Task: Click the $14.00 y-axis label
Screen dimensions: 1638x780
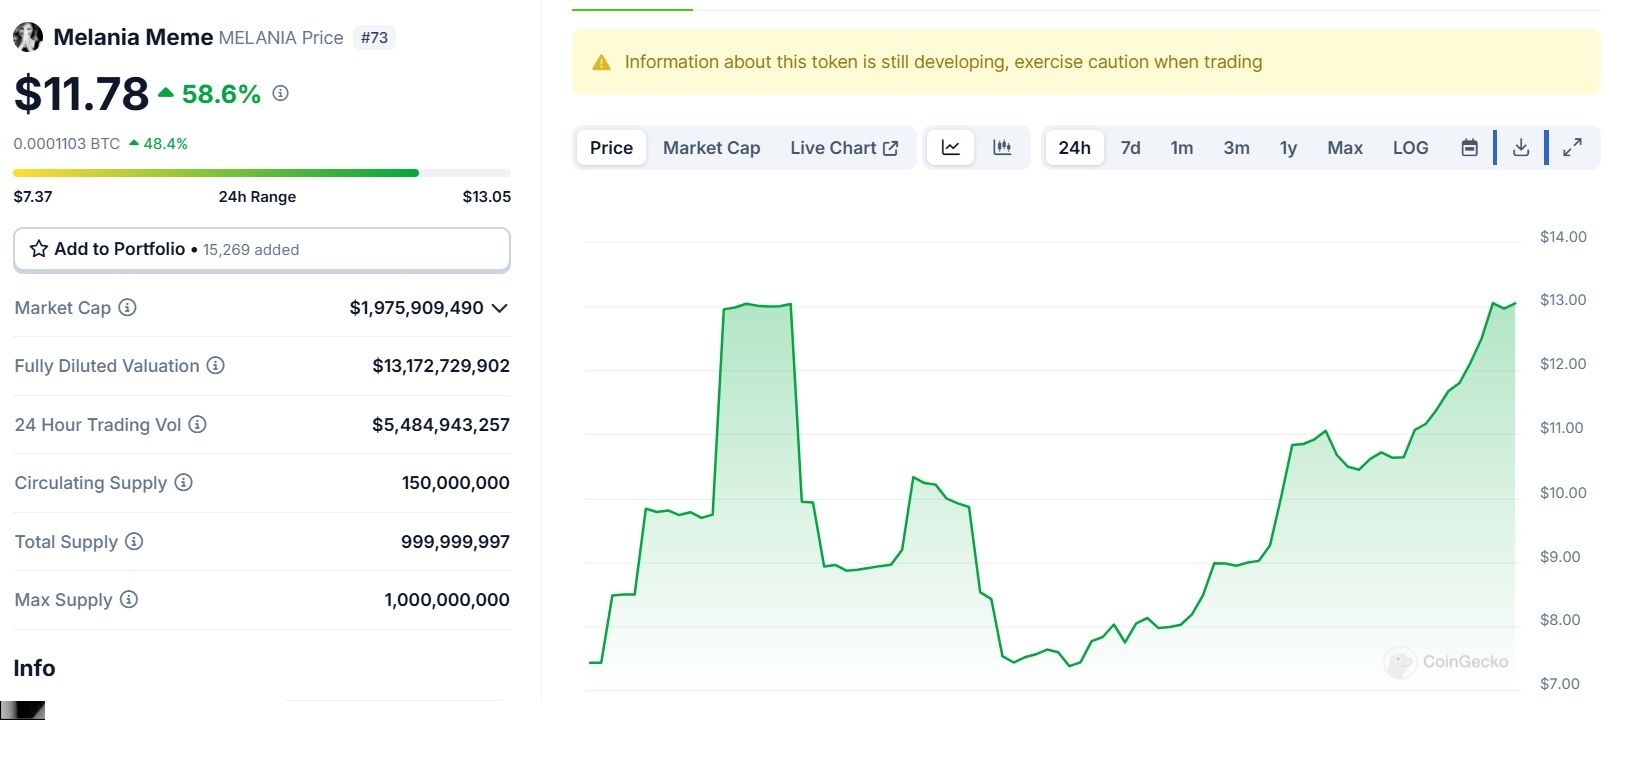Action: point(1563,237)
